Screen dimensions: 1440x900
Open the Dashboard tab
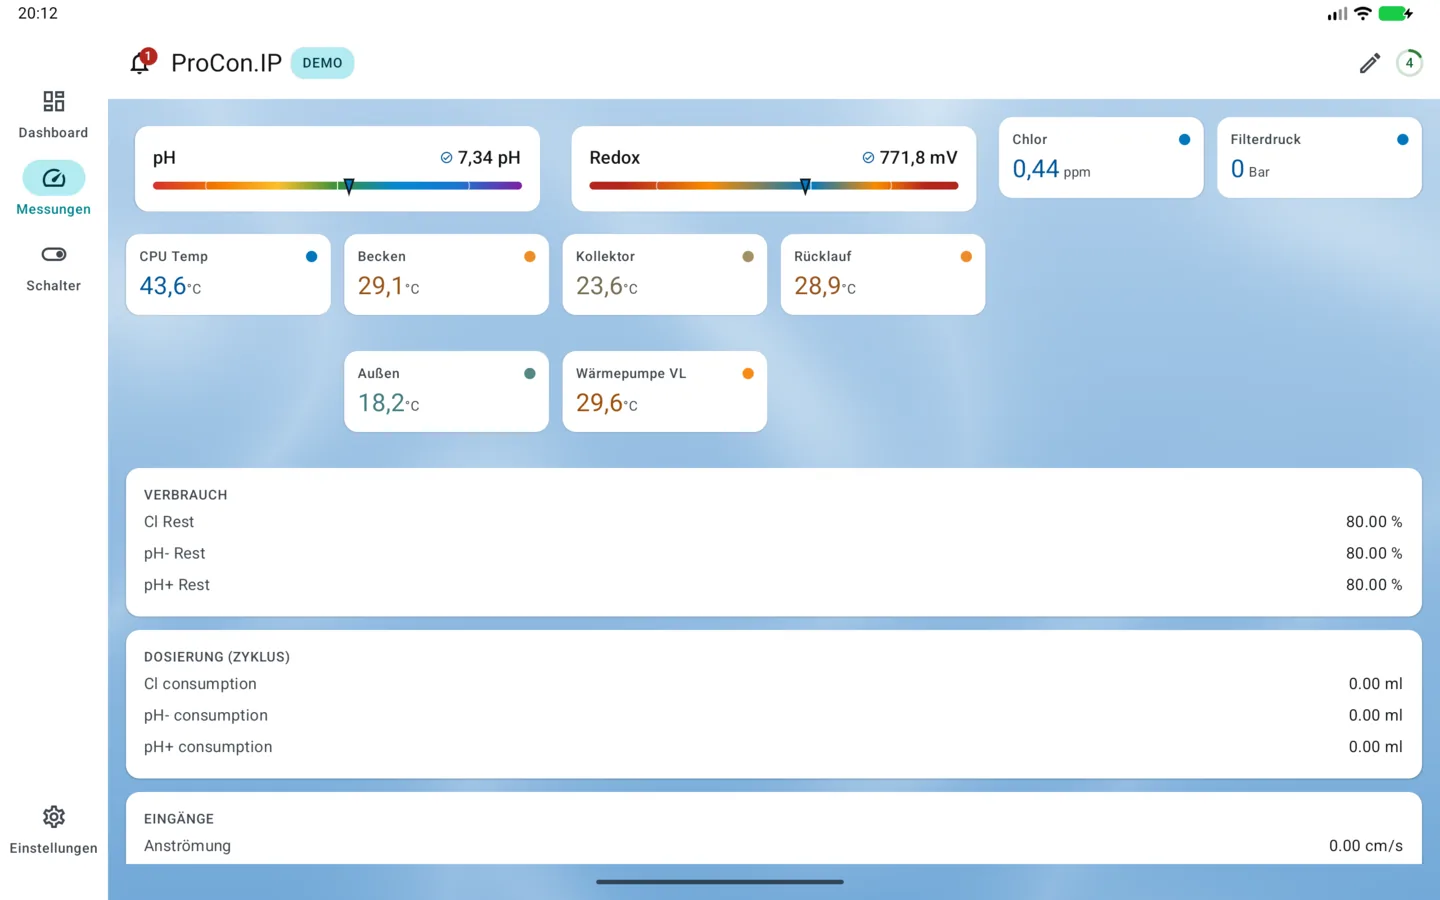coord(53,115)
